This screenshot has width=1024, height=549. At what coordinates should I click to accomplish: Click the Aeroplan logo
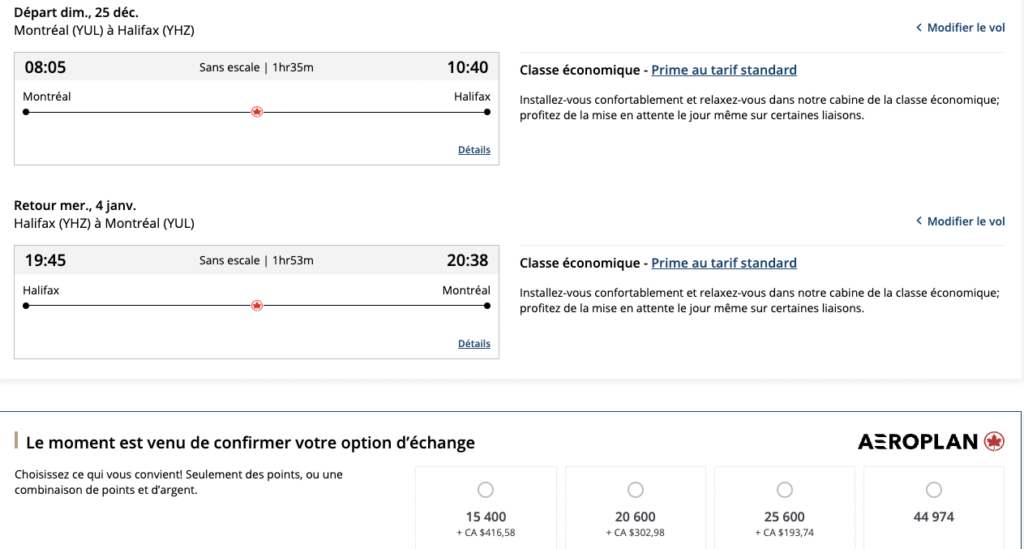point(930,441)
